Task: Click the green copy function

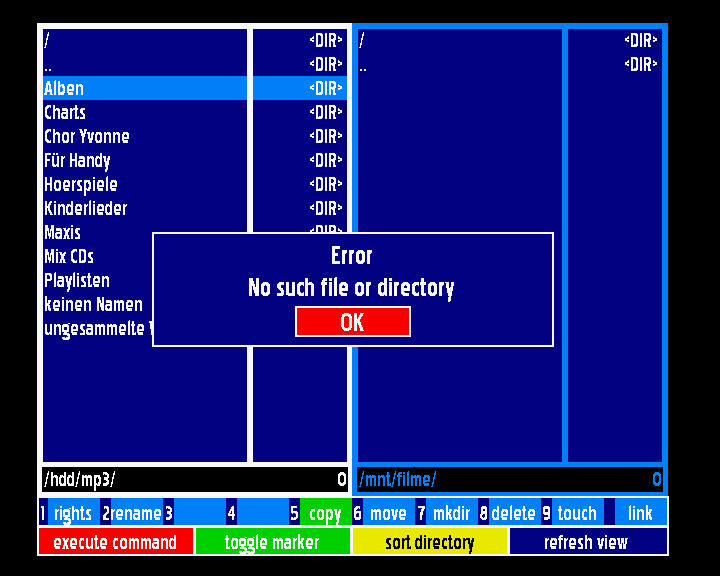Action: point(324,513)
